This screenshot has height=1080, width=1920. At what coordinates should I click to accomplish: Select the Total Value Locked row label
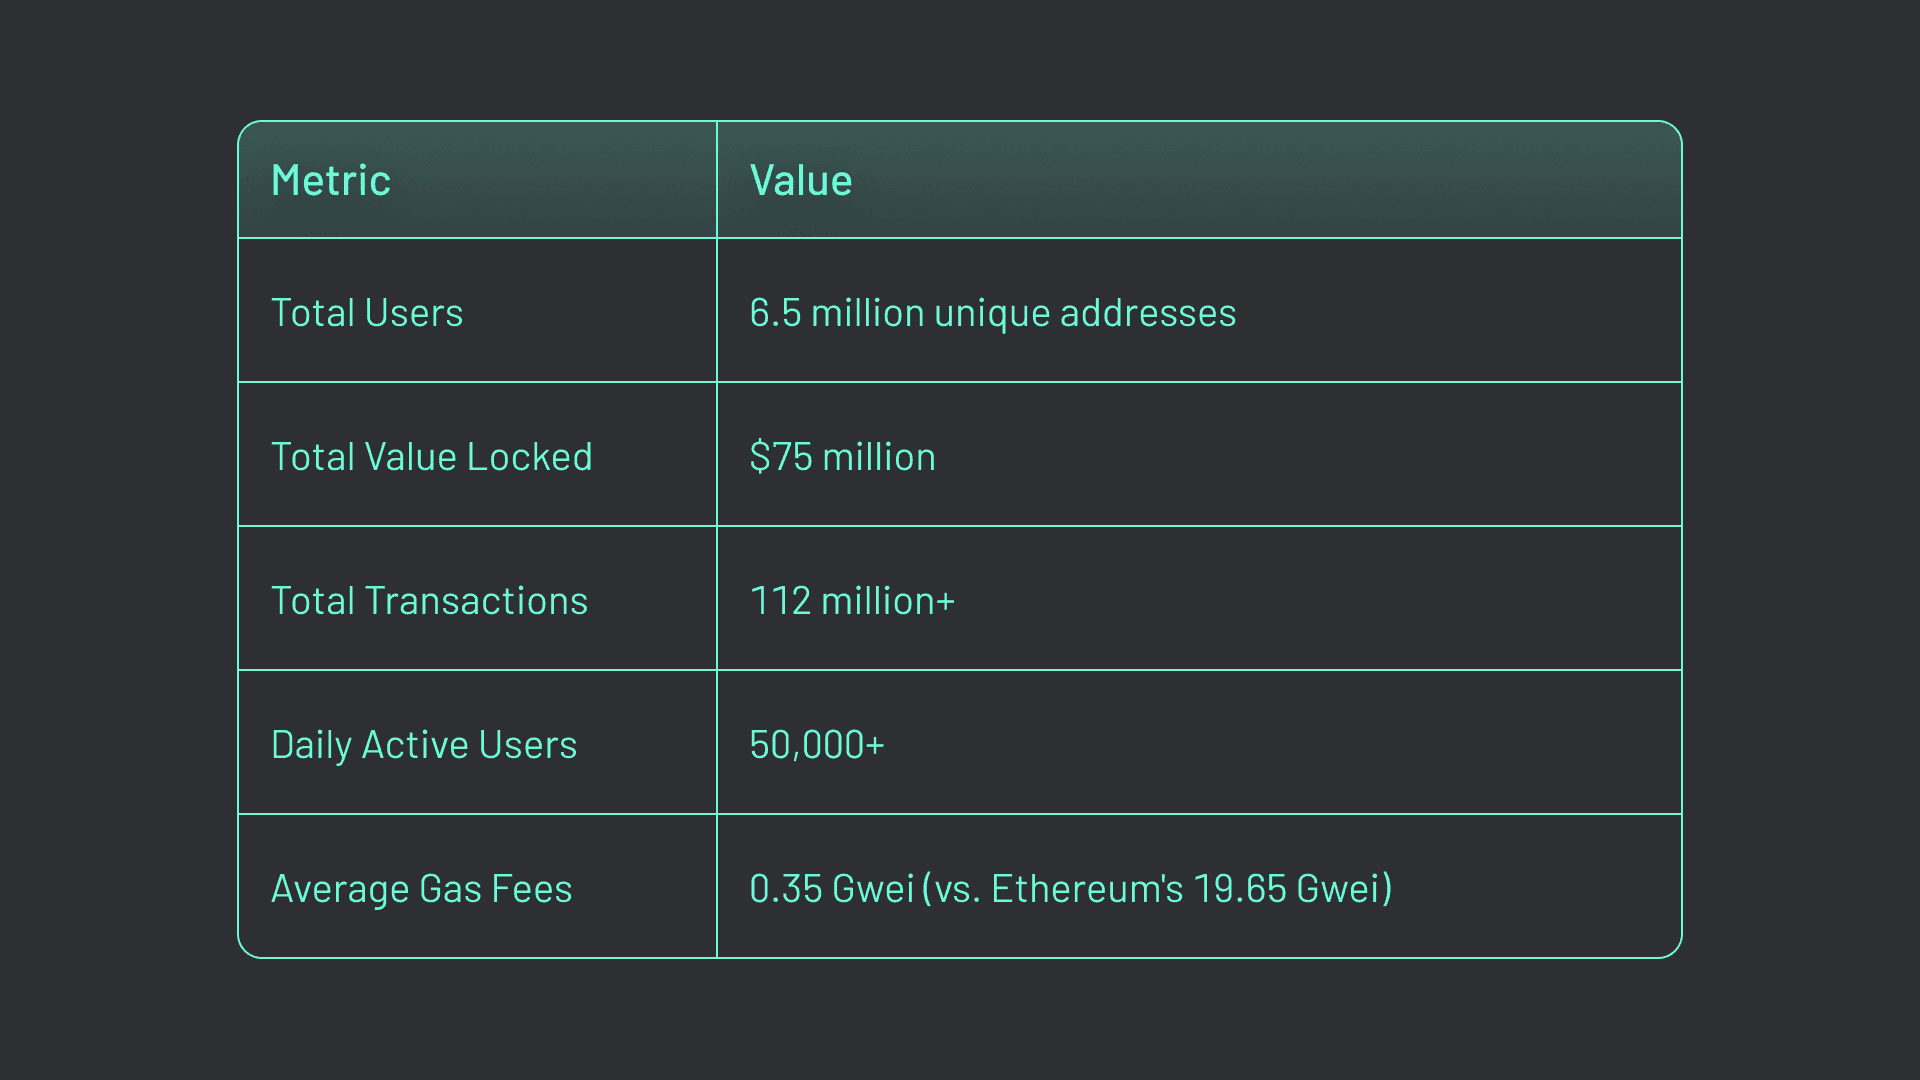[x=432, y=455]
